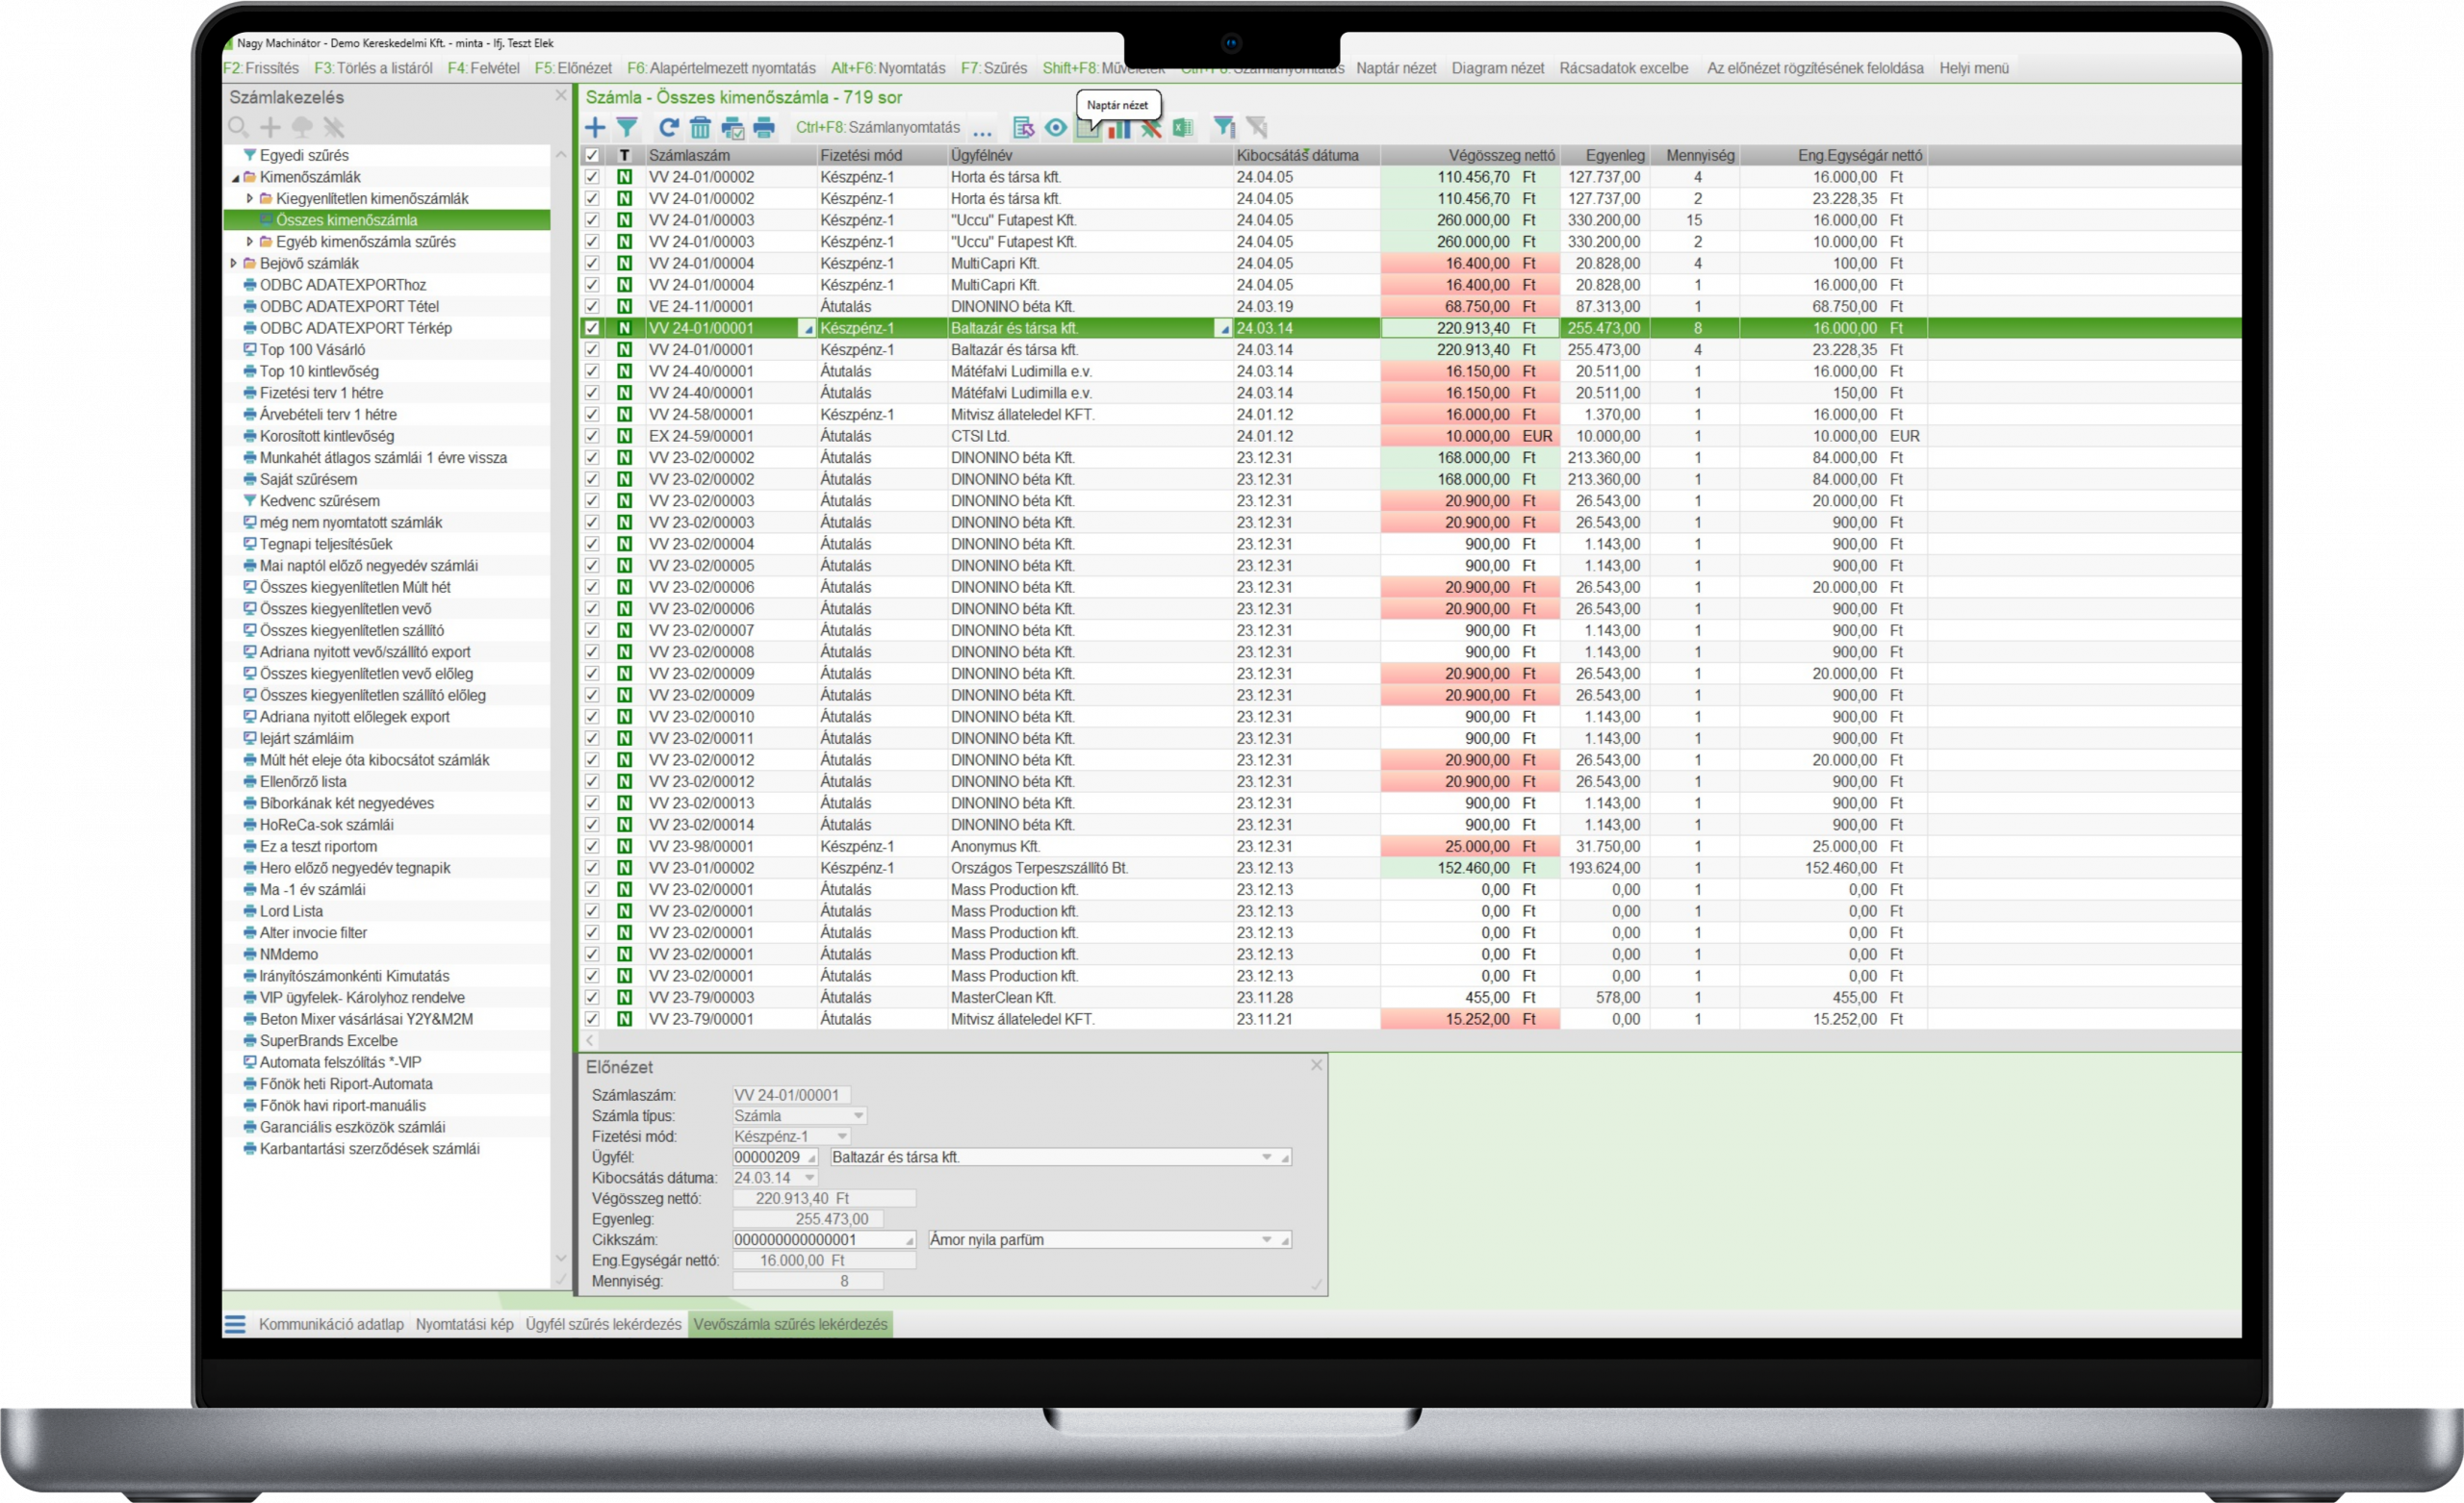The width and height of the screenshot is (2464, 1503).
Task: Switch to the Nyomtatási kép tab
Action: (x=464, y=1324)
